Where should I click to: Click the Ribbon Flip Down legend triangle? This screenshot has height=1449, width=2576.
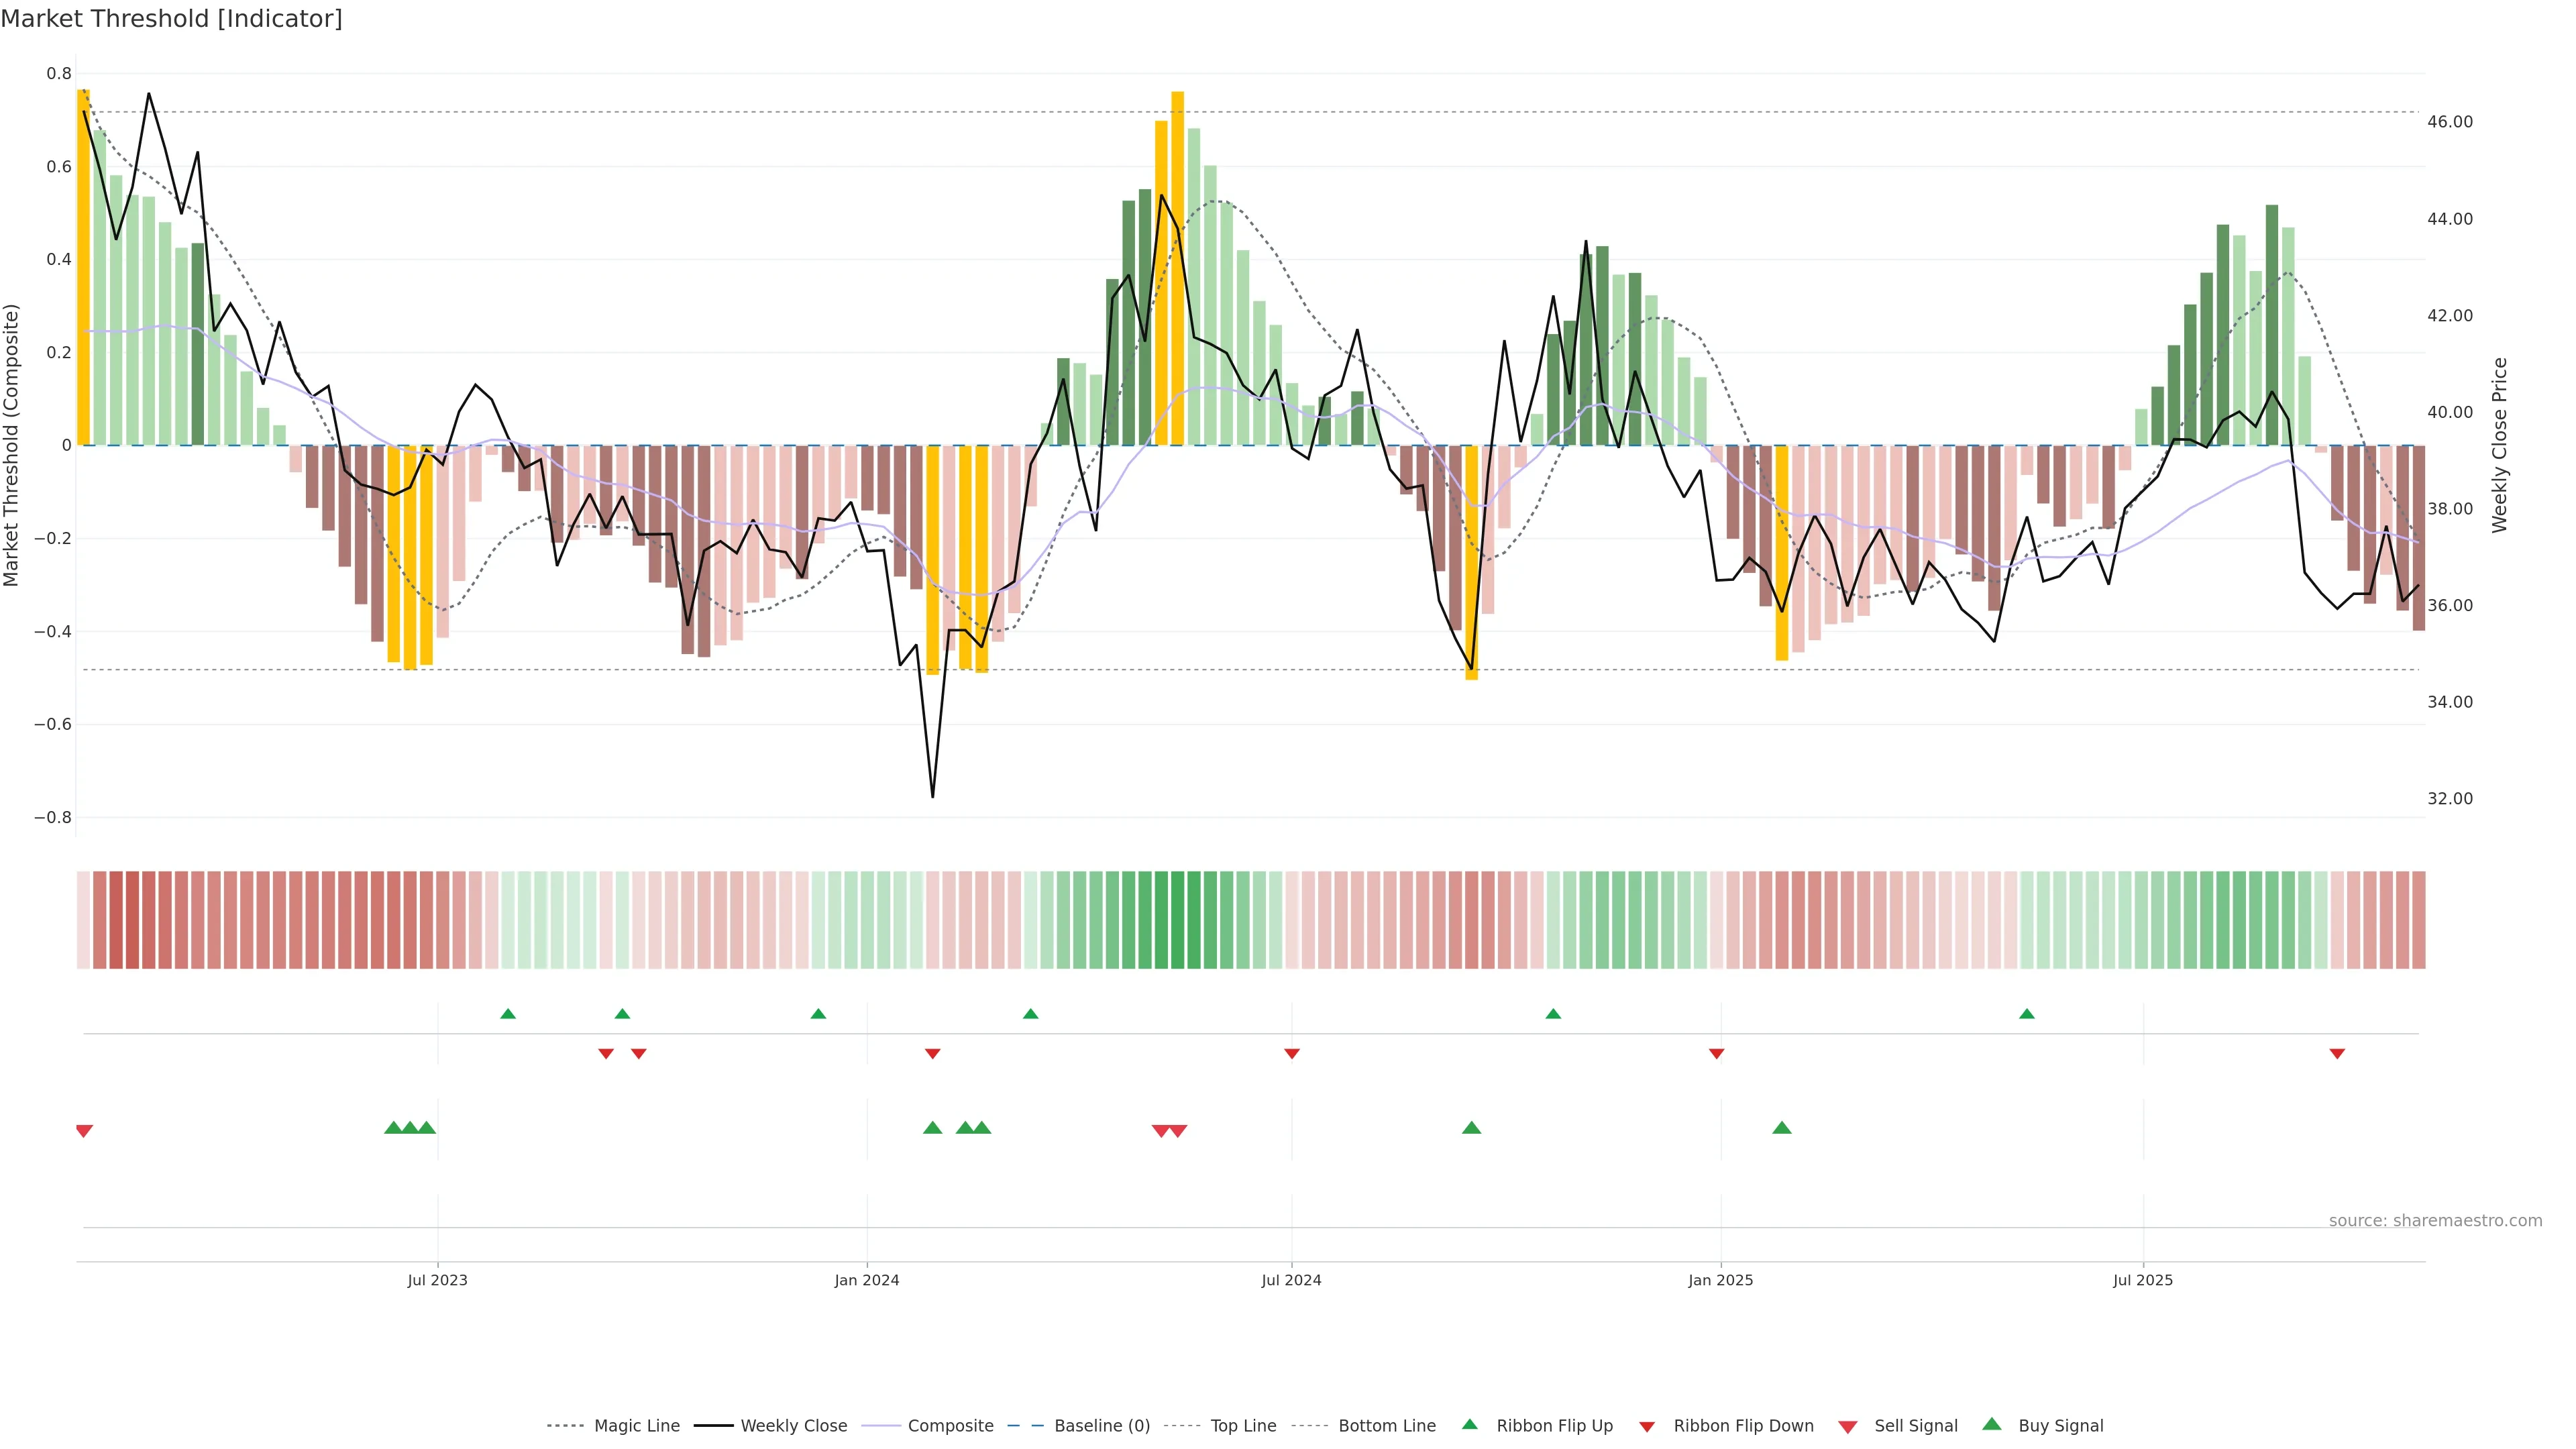point(1647,1426)
